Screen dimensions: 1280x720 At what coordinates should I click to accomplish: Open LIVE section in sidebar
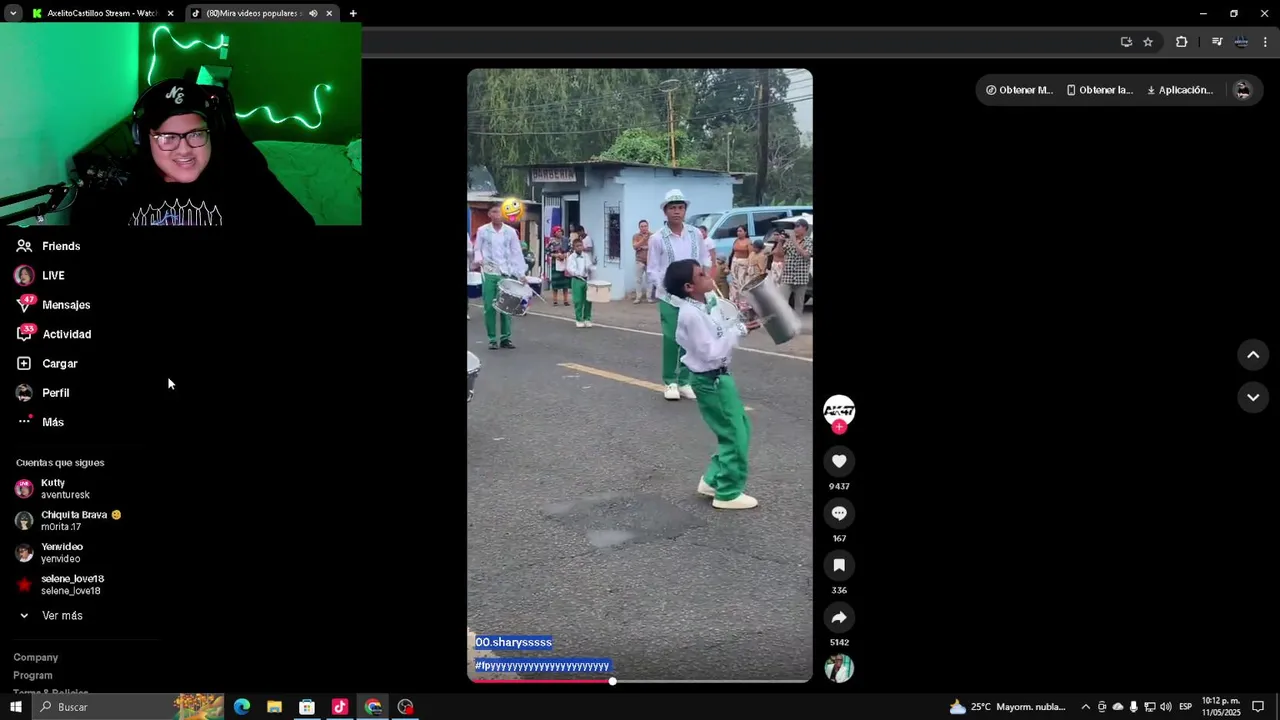(40, 275)
